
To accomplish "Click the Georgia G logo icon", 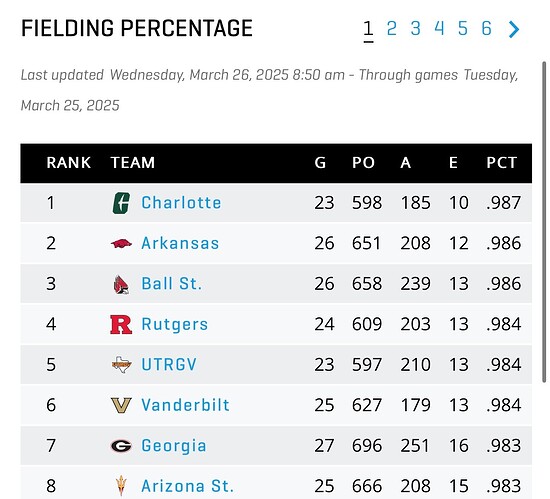I will (x=121, y=446).
